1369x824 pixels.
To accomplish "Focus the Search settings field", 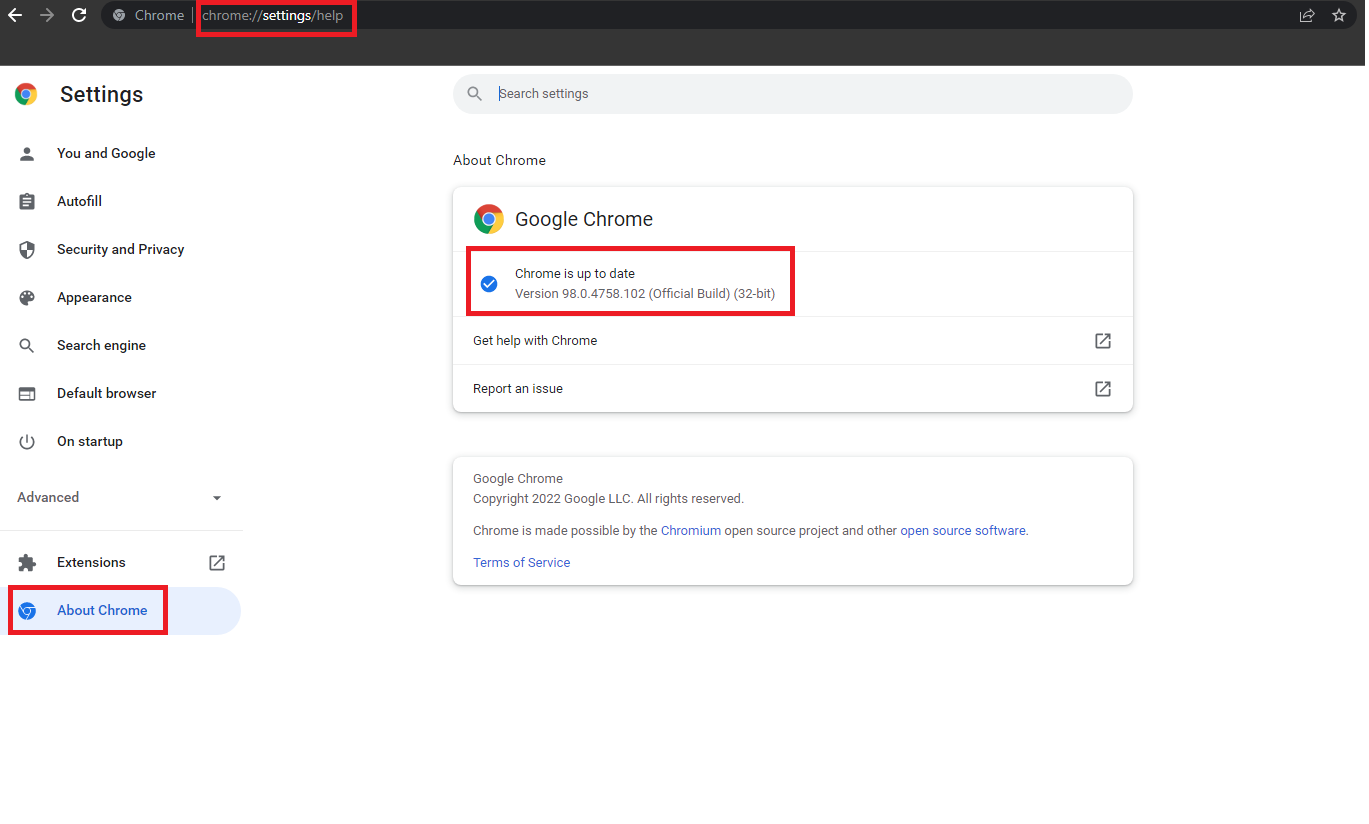I will pyautogui.click(x=793, y=93).
